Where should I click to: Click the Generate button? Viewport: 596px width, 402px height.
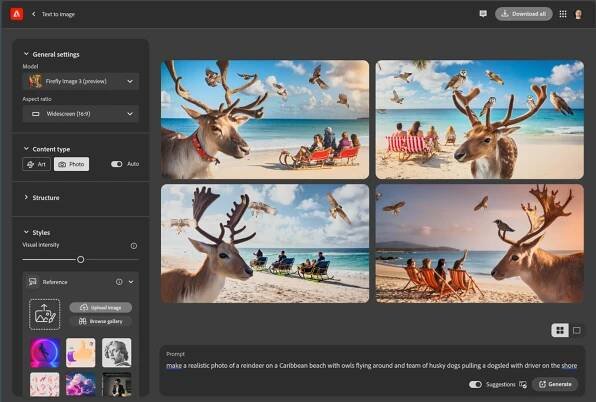coord(555,384)
